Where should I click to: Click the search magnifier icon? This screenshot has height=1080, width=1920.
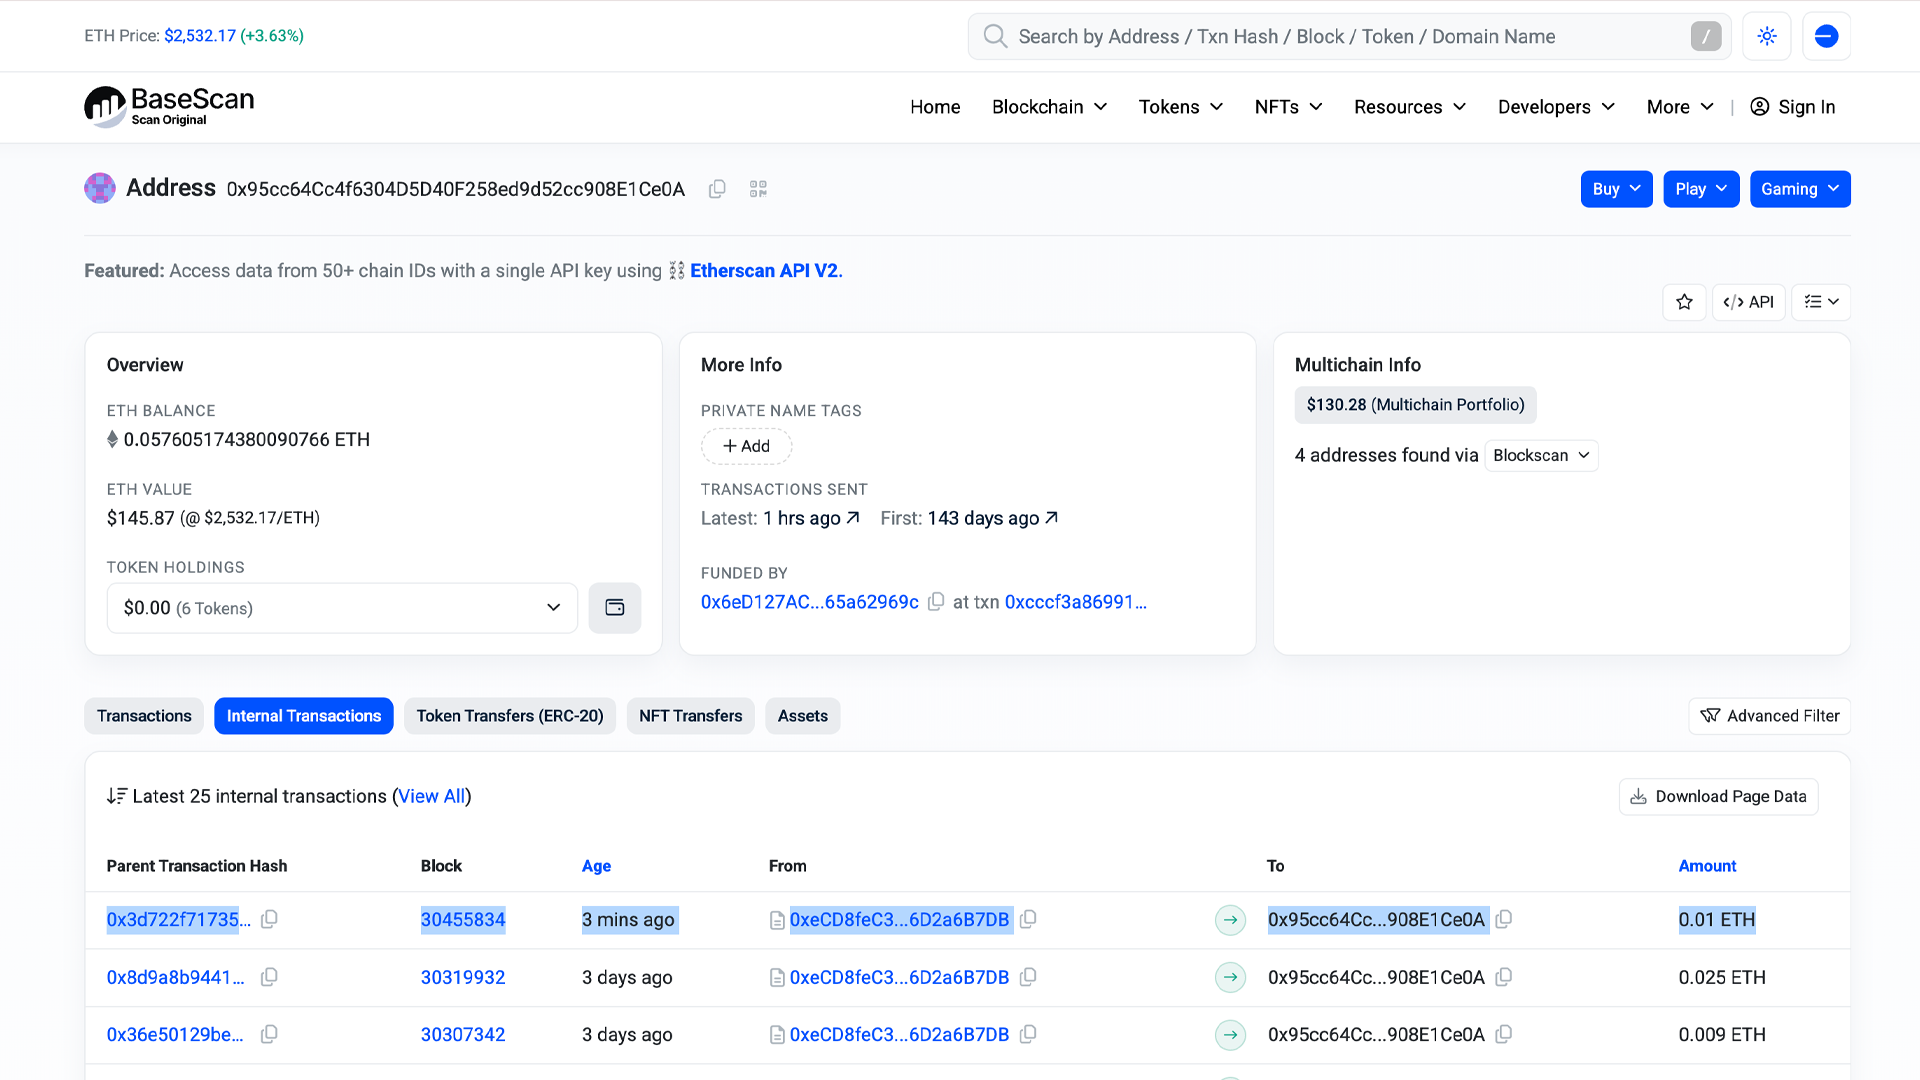994,36
